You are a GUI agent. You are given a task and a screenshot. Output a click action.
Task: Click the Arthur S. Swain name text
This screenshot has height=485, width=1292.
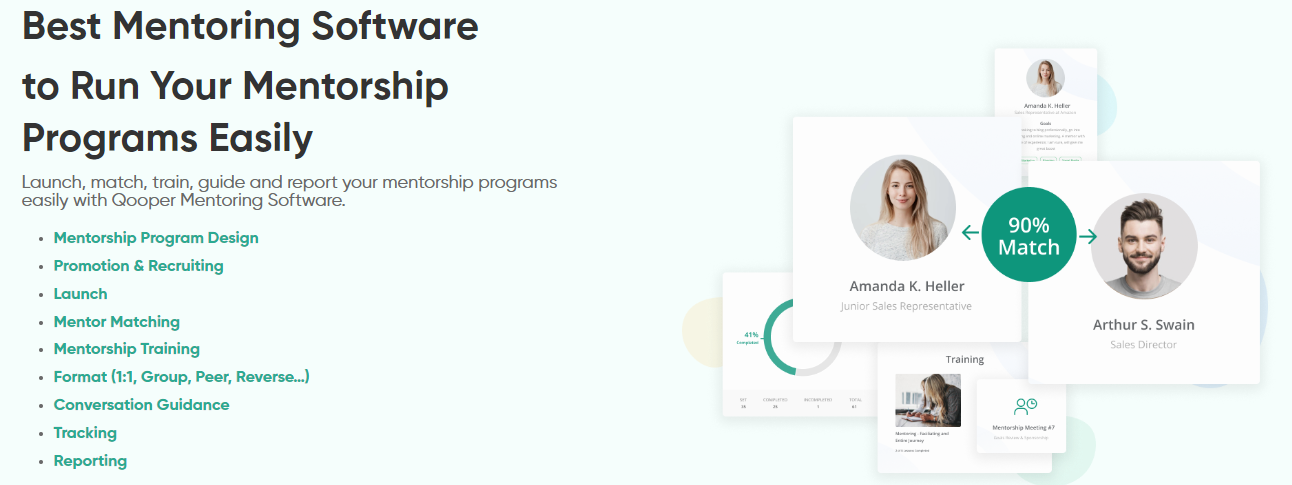pos(1143,324)
